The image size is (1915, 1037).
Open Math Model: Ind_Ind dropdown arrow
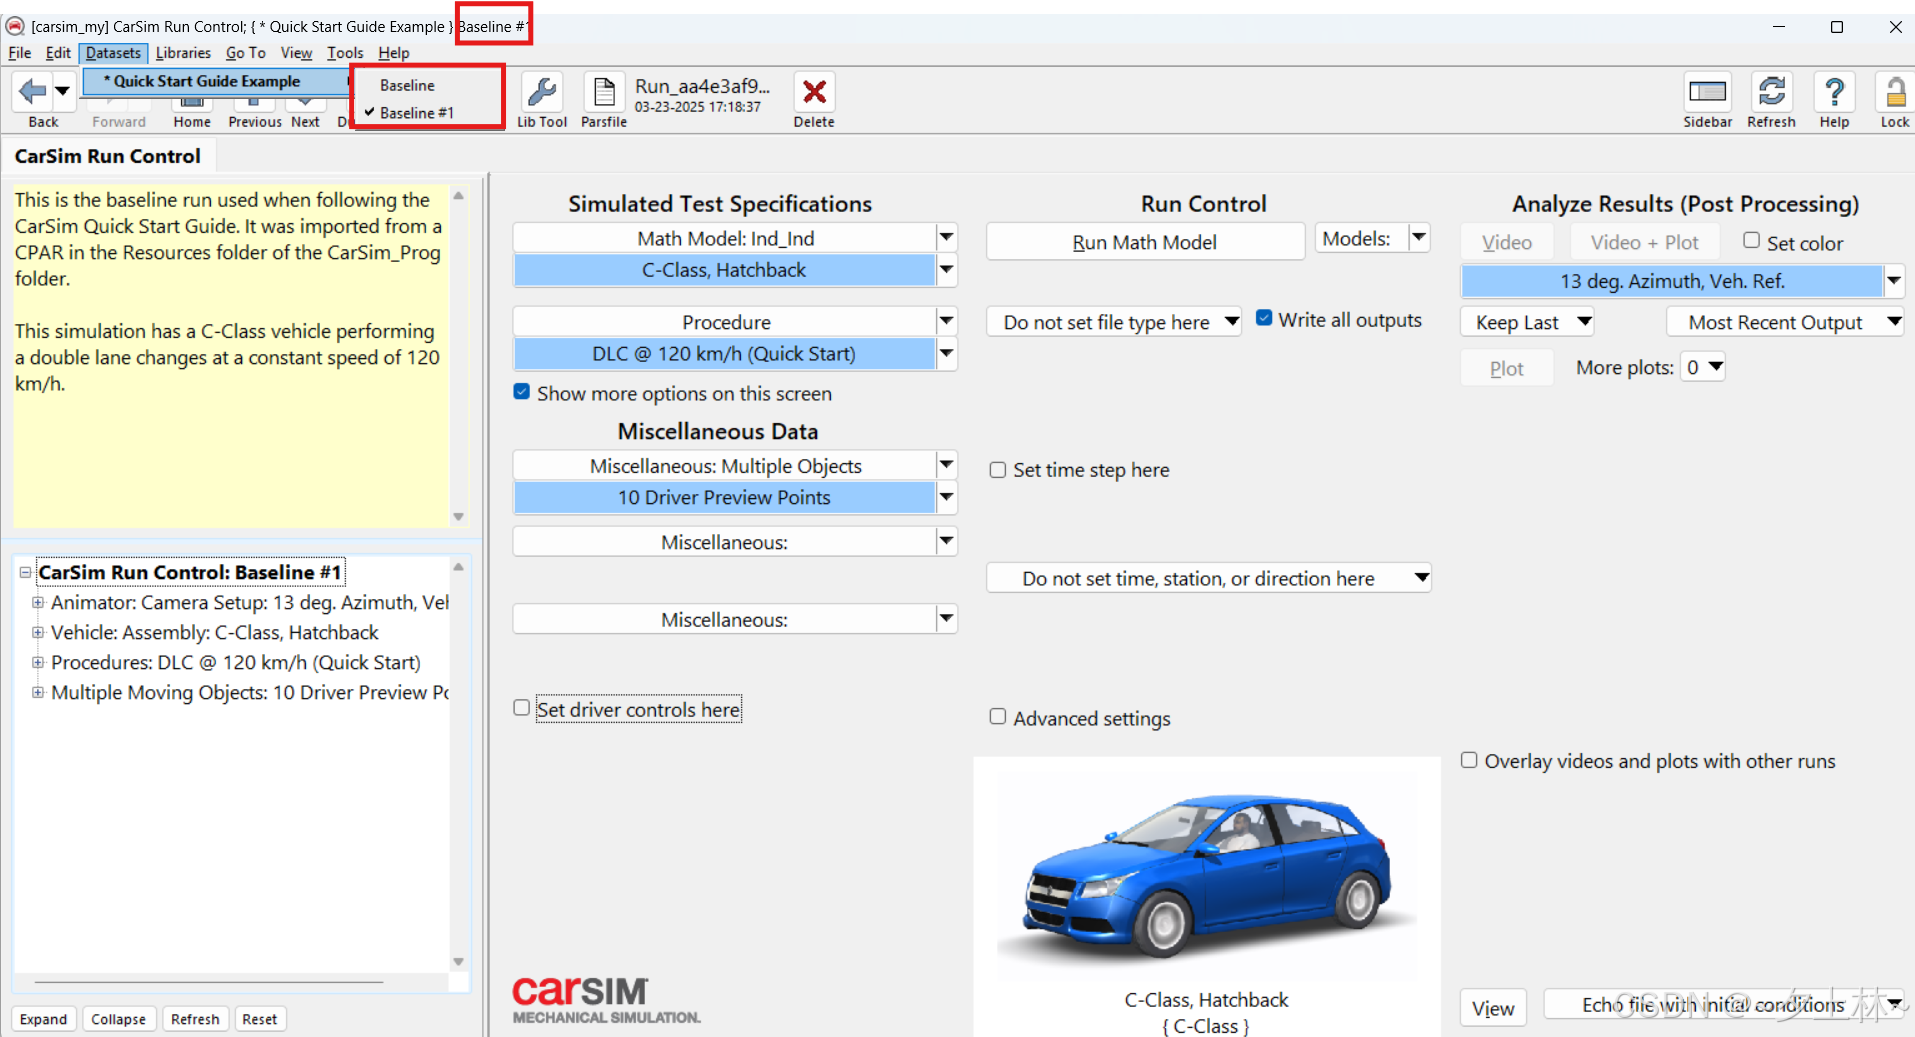(x=946, y=238)
